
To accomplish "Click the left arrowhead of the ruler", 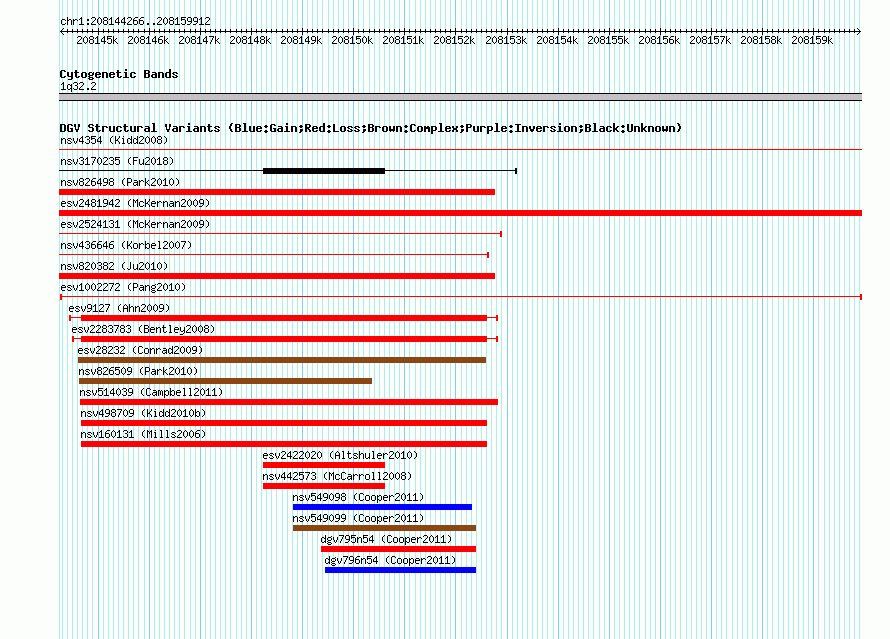I will tap(62, 32).
